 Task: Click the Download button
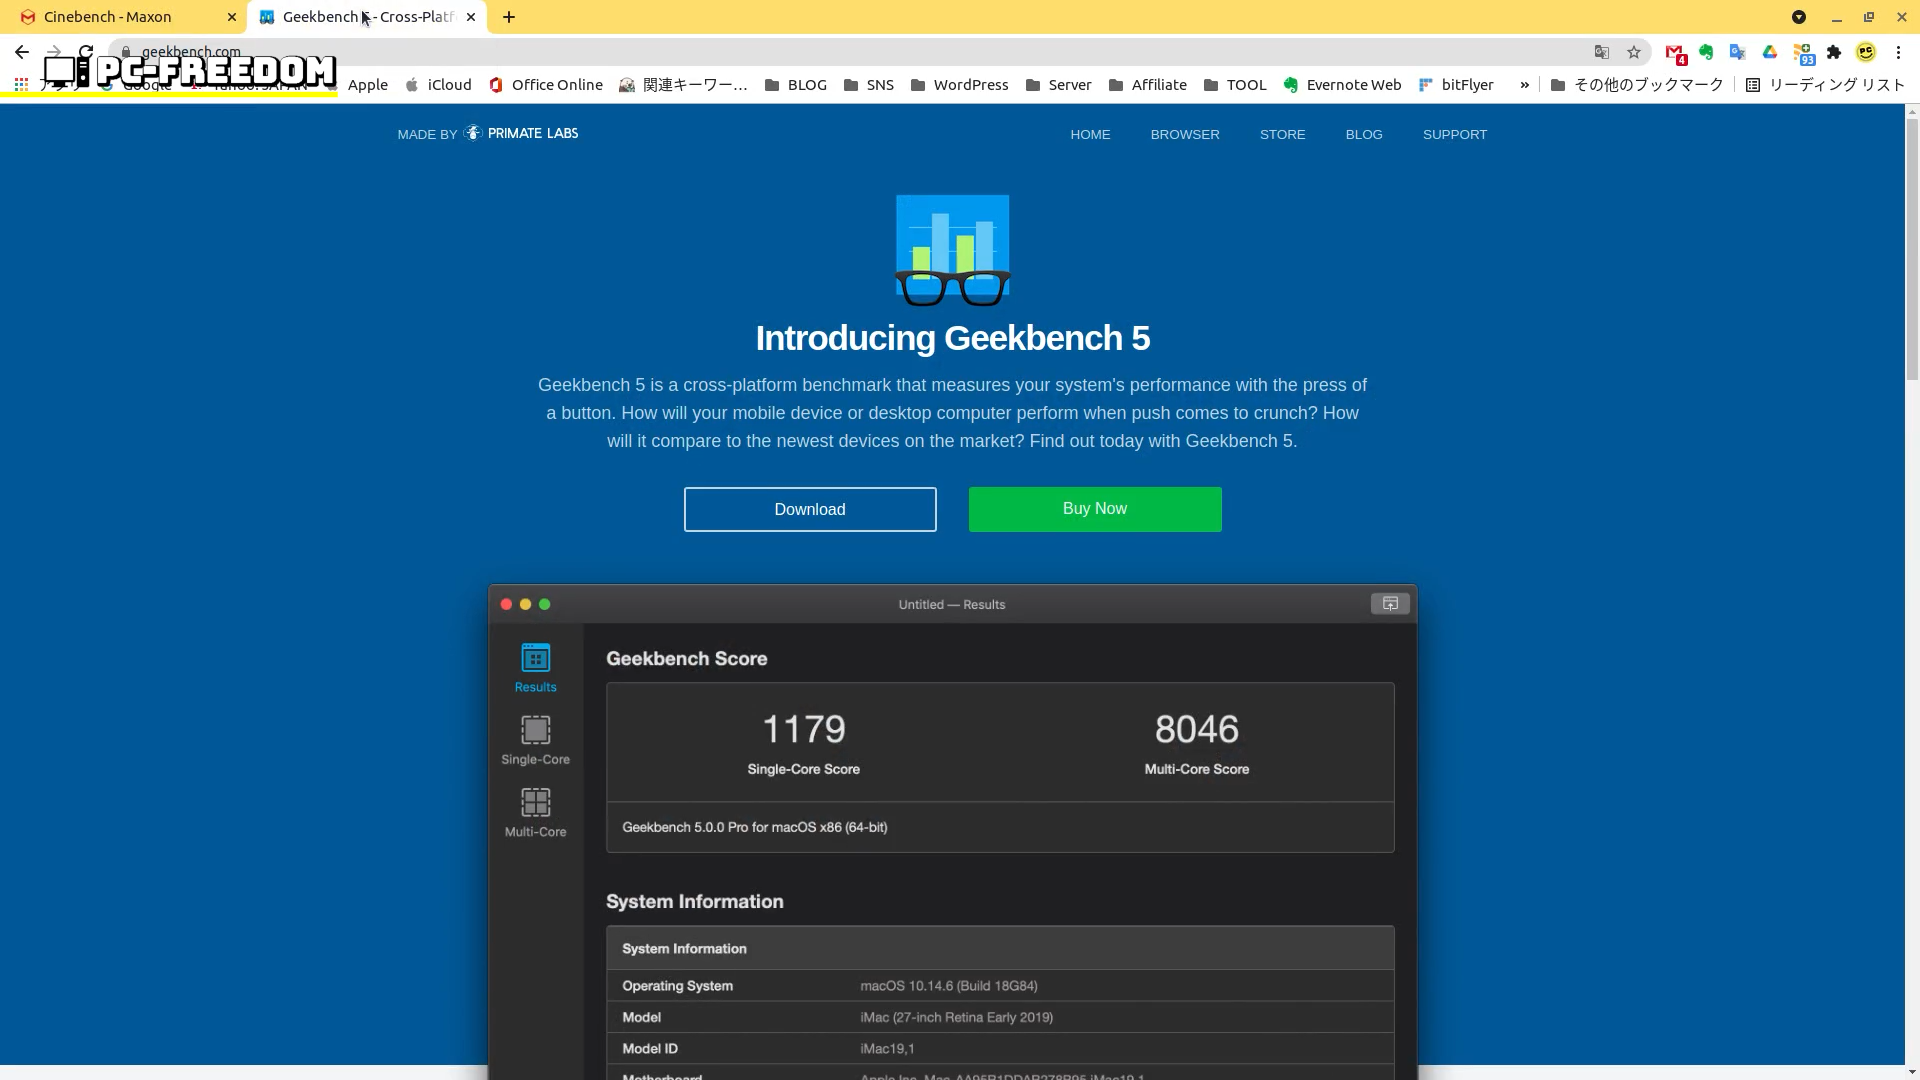pyautogui.click(x=810, y=509)
